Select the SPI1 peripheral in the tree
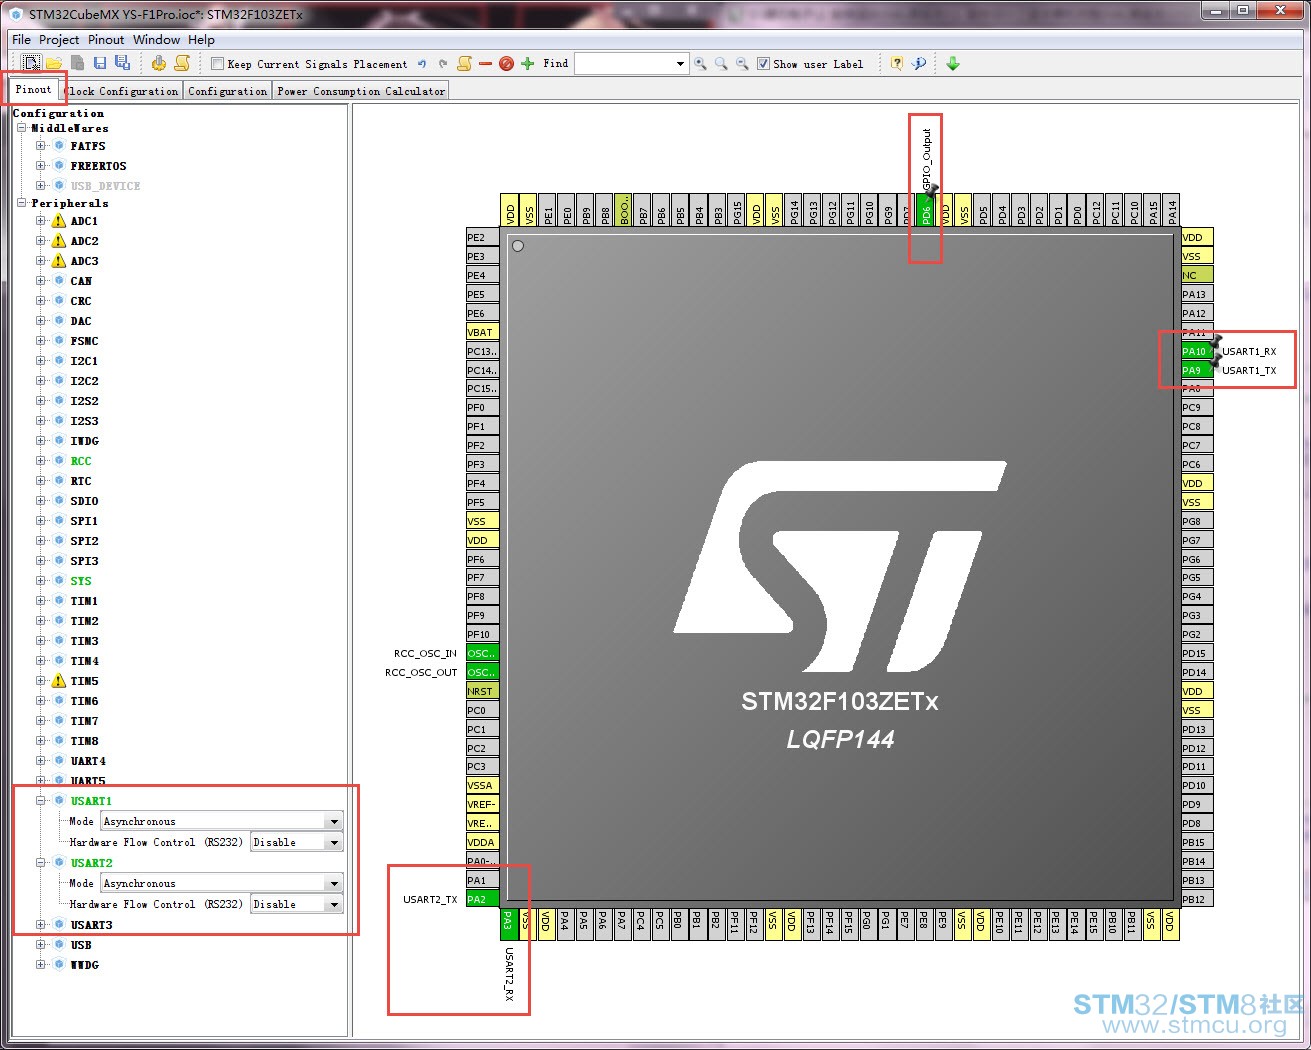Image resolution: width=1311 pixels, height=1050 pixels. [84, 521]
